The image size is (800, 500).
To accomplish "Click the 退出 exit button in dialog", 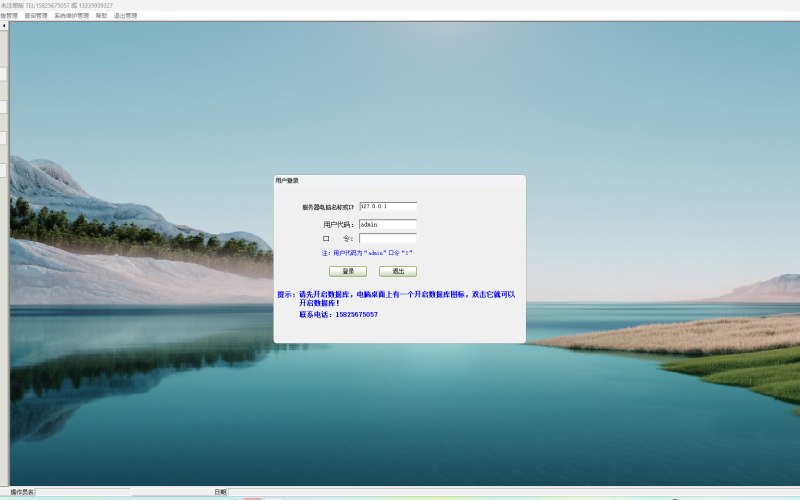I will tap(398, 271).
